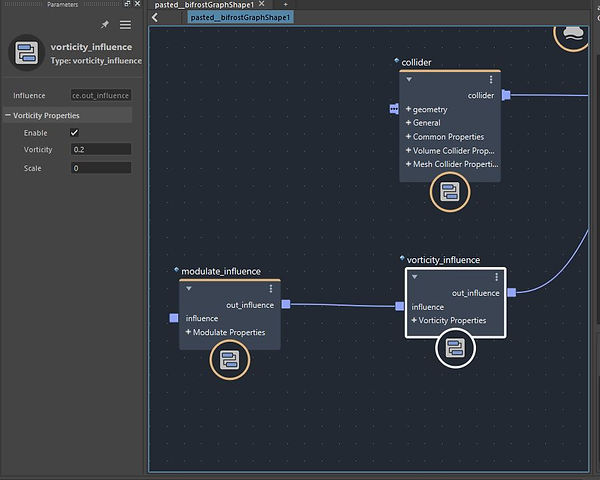Close the pasted_bifrostGraphShape1 tab
Image resolution: width=600 pixels, height=480 pixels.
[x=262, y=4]
